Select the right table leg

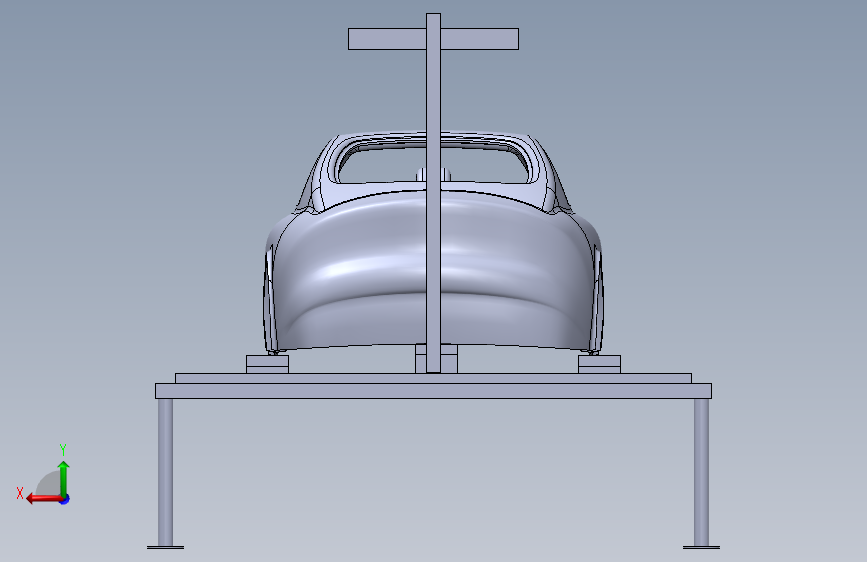point(701,473)
